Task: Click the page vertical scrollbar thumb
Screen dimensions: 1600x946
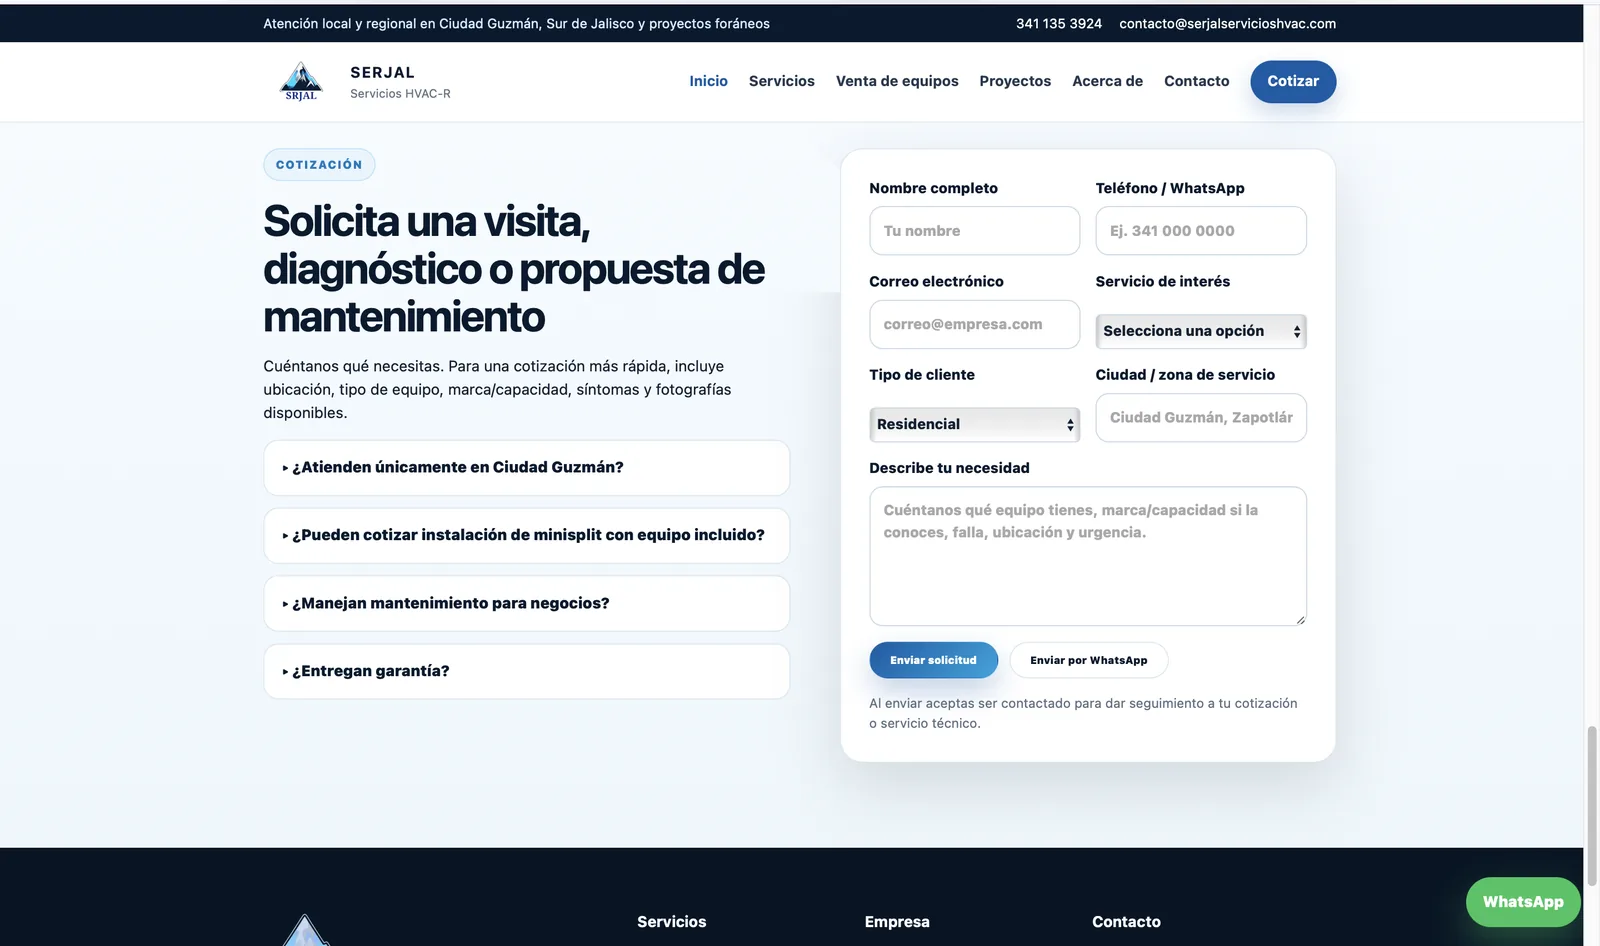Action: coord(1591,806)
